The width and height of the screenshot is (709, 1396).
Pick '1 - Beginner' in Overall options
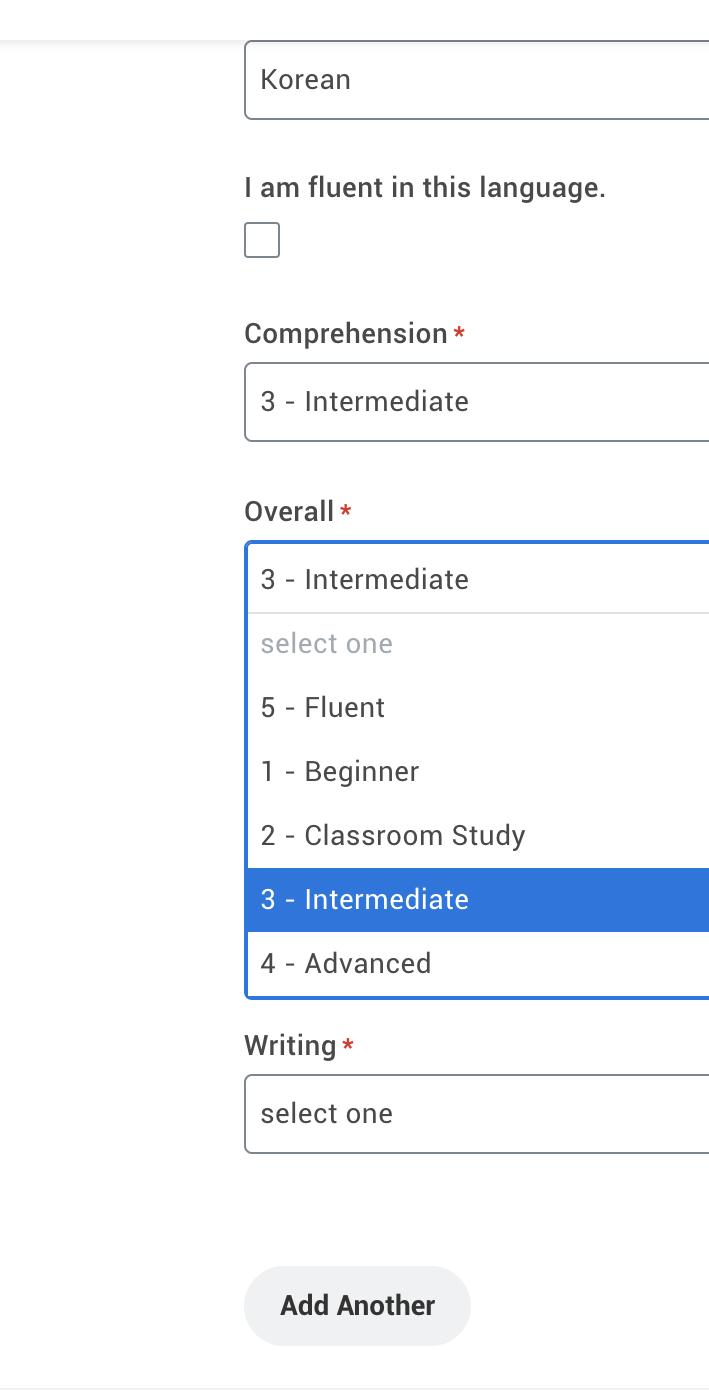(x=340, y=772)
